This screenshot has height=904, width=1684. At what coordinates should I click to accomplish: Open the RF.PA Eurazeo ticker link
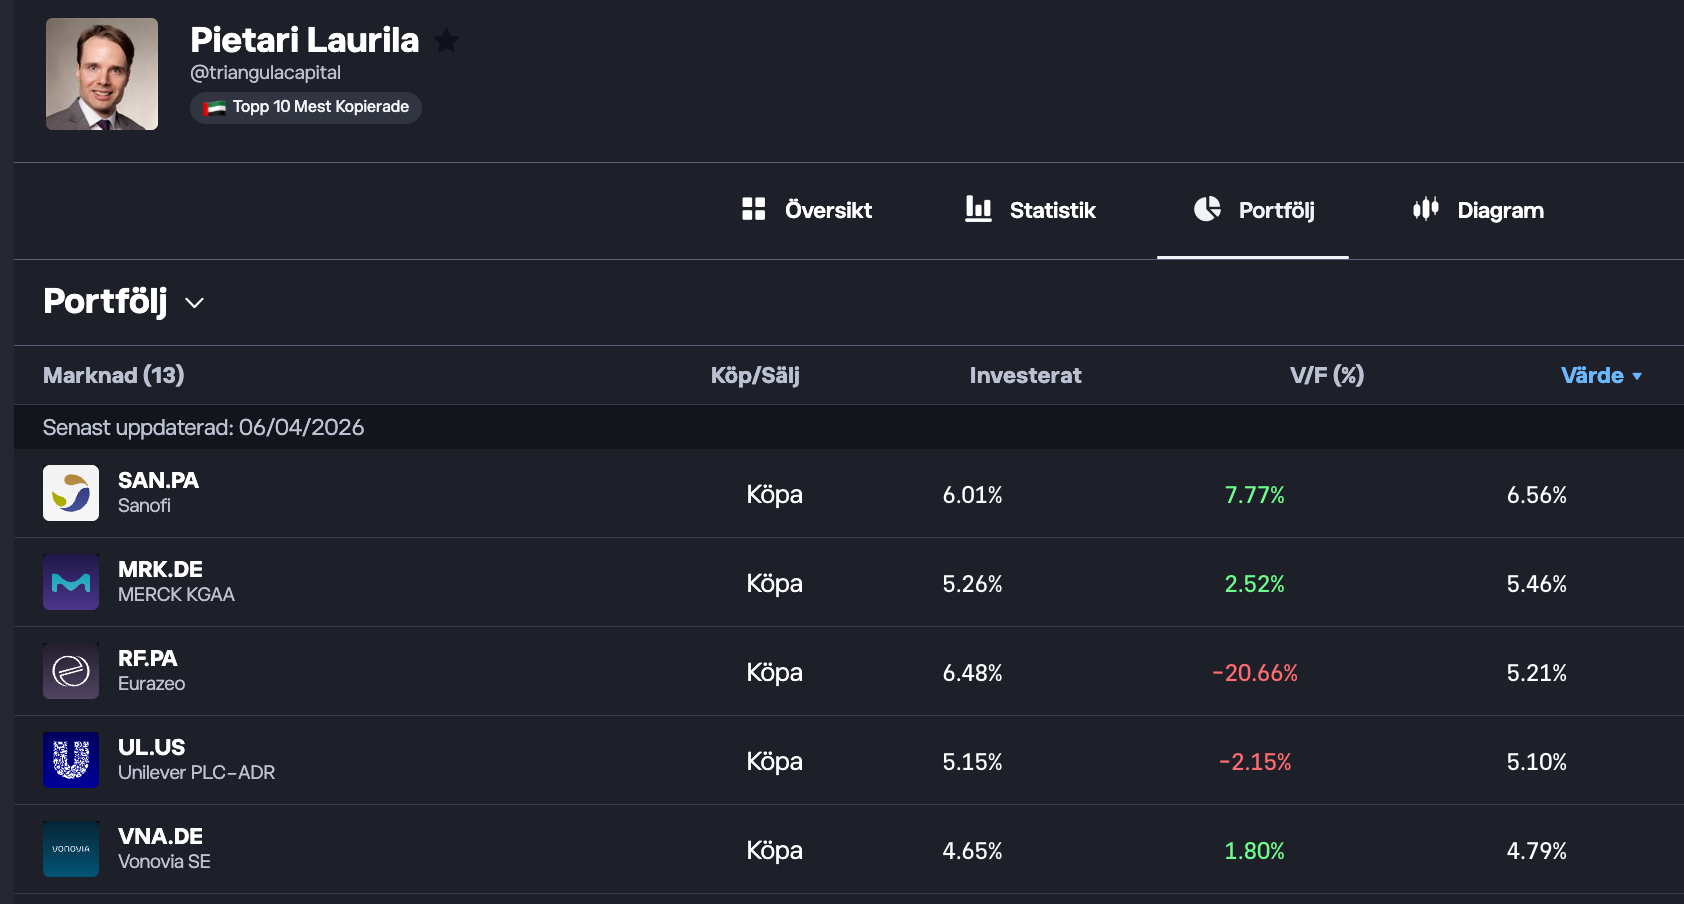tap(148, 659)
